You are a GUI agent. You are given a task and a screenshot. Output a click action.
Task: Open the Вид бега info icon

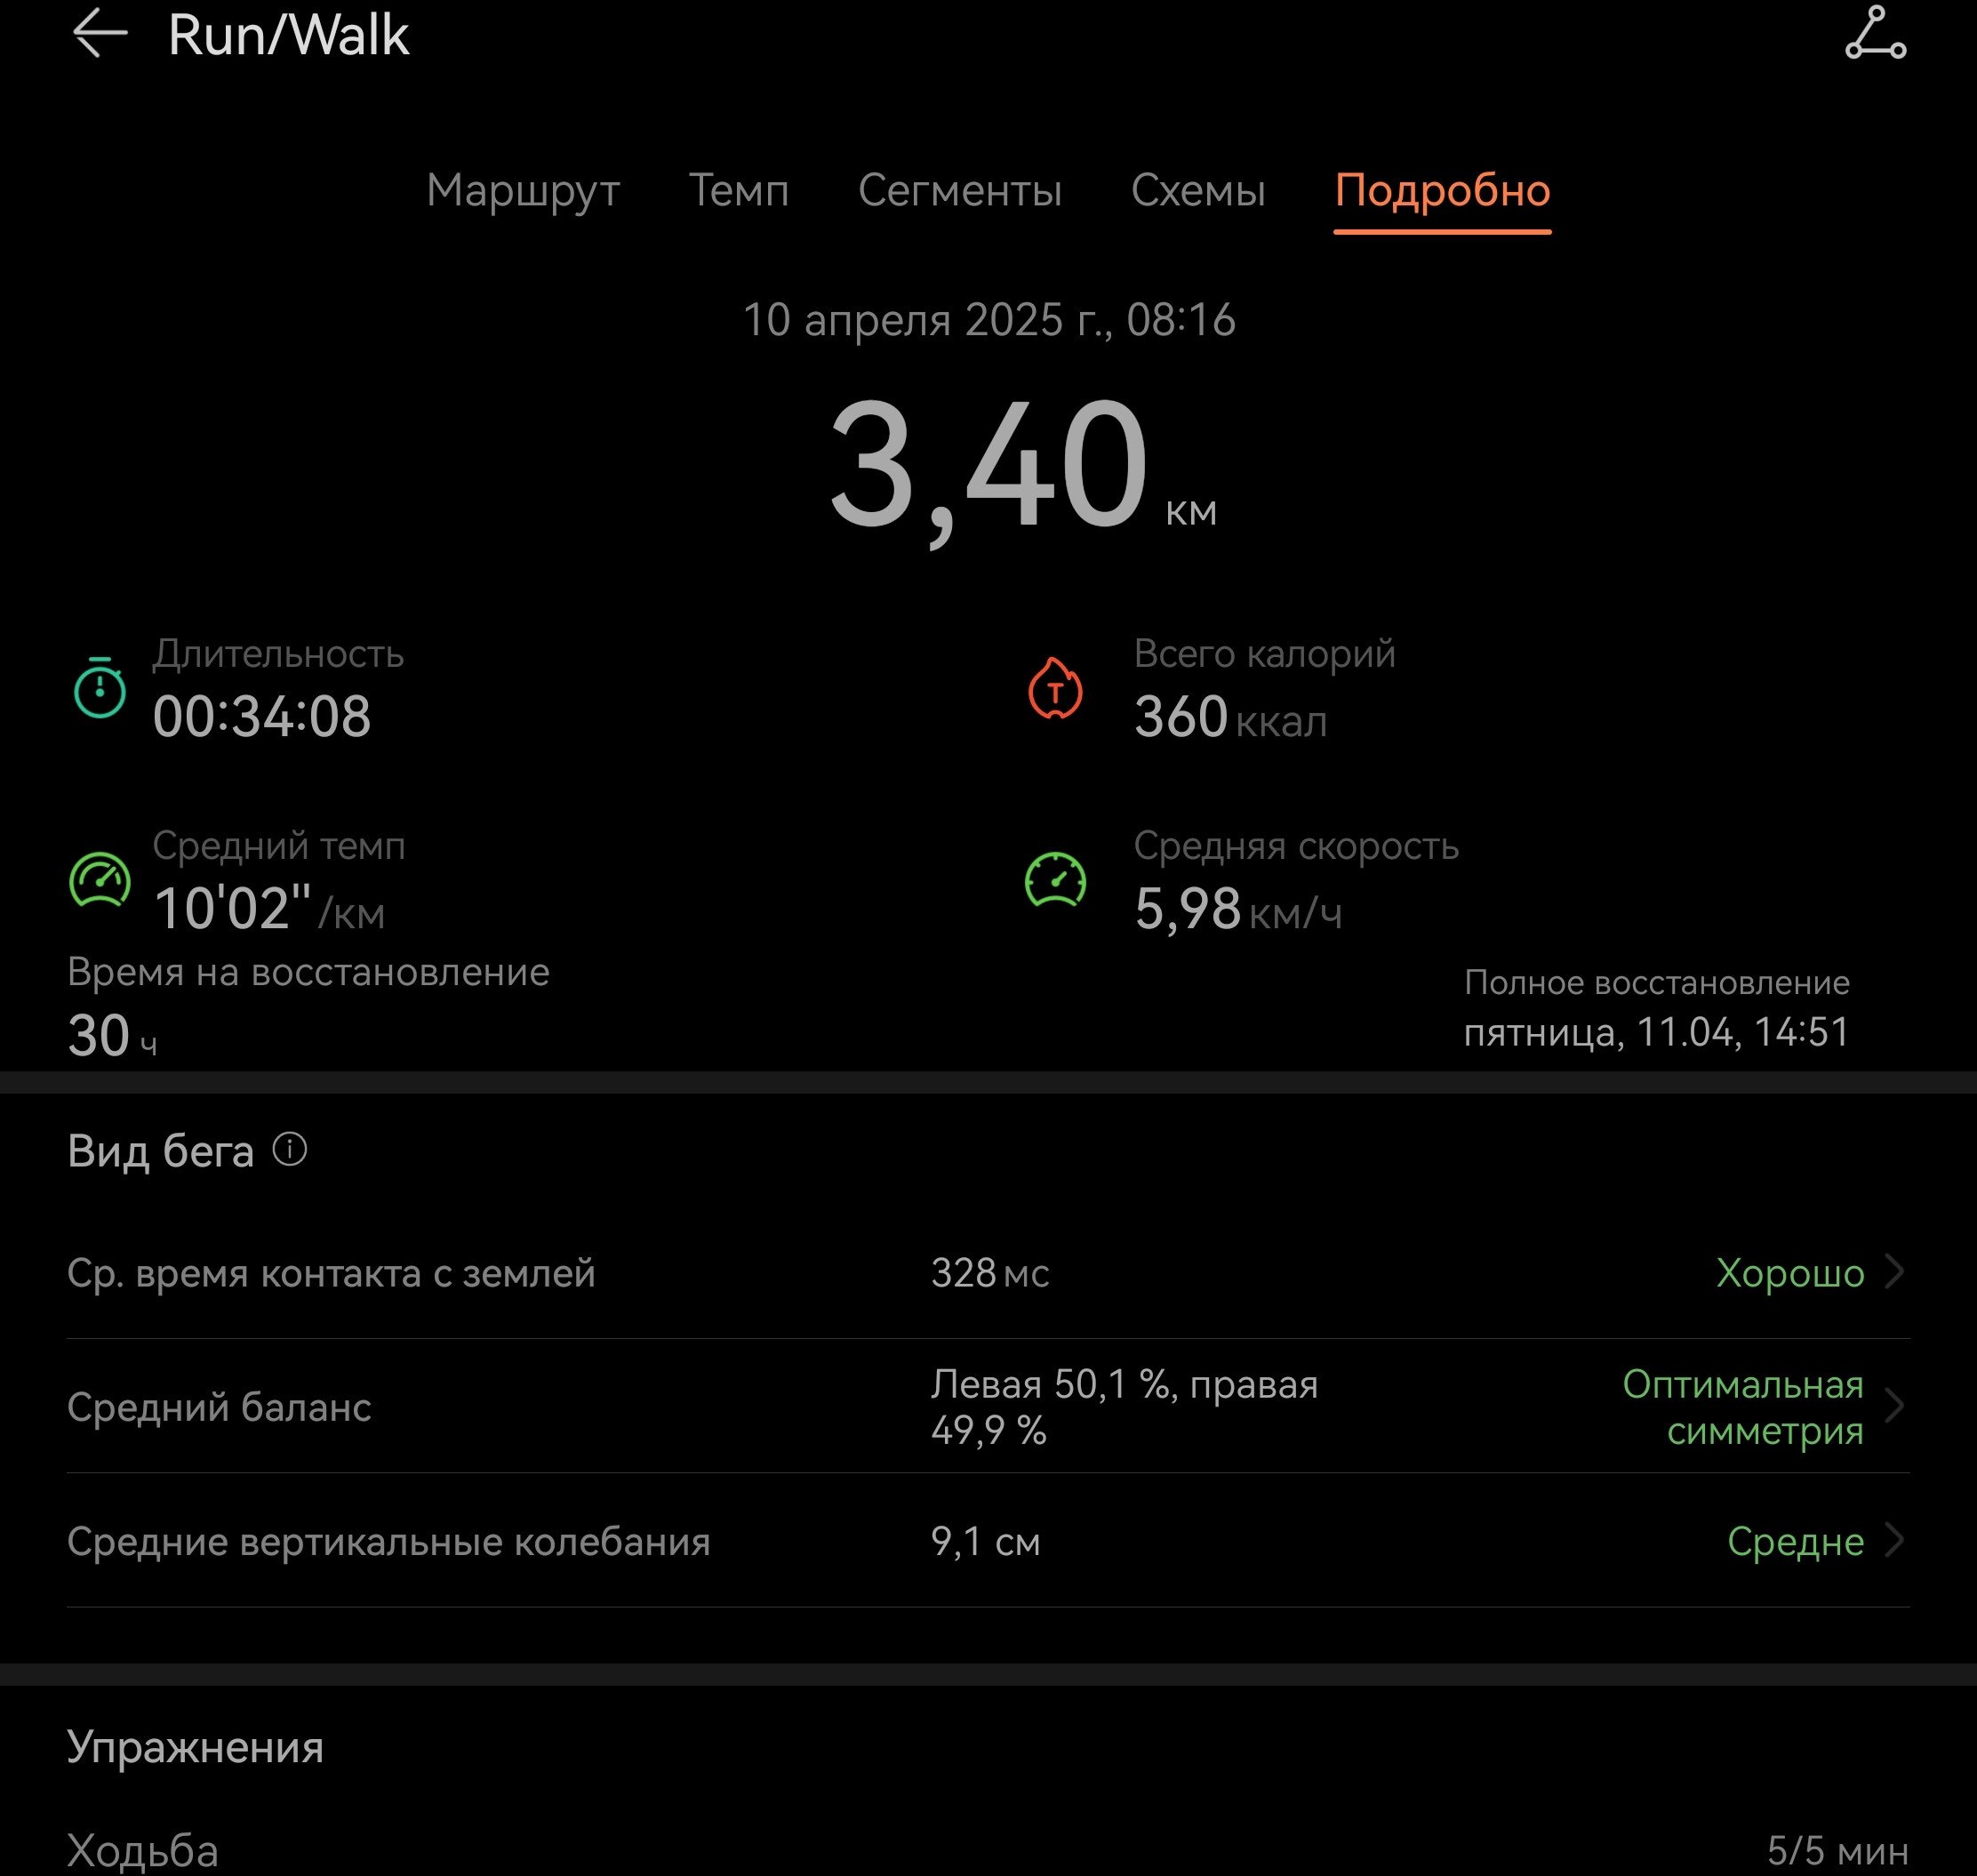(x=290, y=1149)
